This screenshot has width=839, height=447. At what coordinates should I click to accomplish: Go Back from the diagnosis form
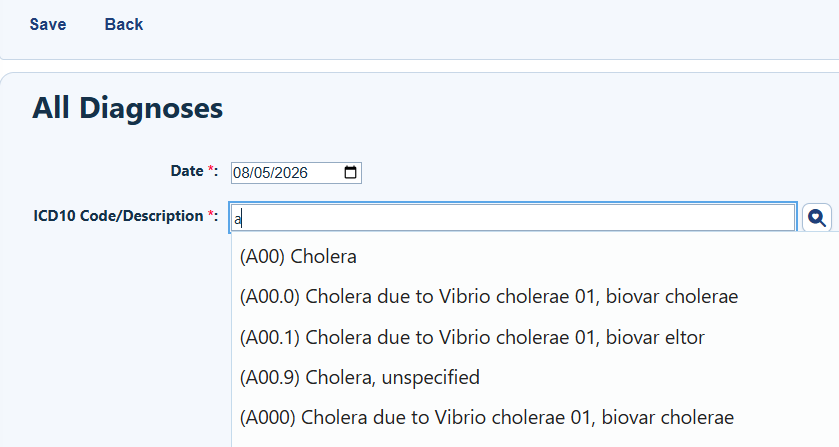124,24
